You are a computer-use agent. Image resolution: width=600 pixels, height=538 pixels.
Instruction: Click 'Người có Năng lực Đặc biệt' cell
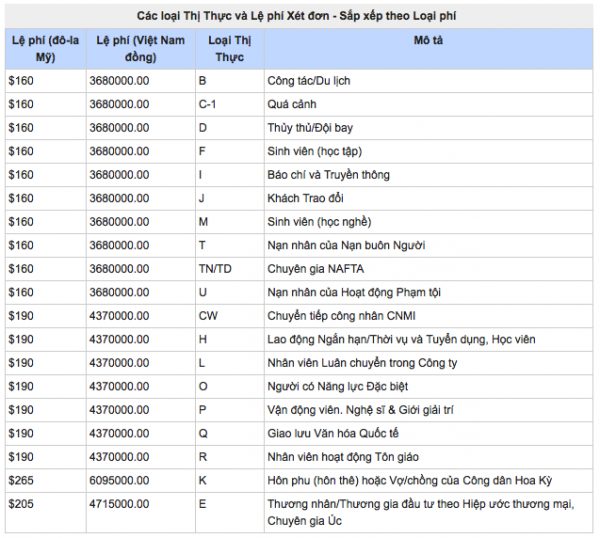429,386
